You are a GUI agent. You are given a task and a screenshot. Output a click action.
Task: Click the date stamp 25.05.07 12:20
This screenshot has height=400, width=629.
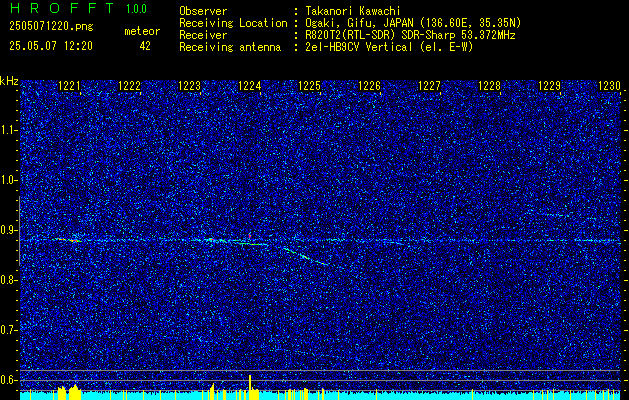(x=51, y=46)
